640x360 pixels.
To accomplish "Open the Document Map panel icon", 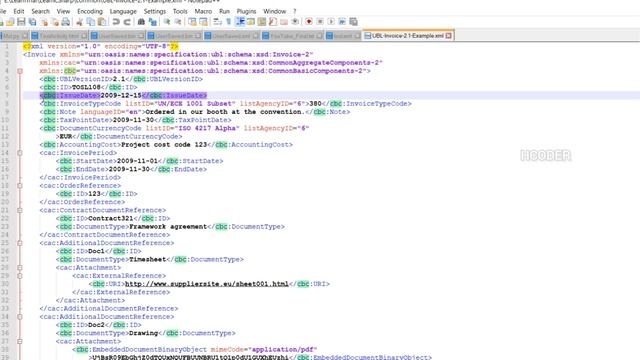I will coord(262,22).
